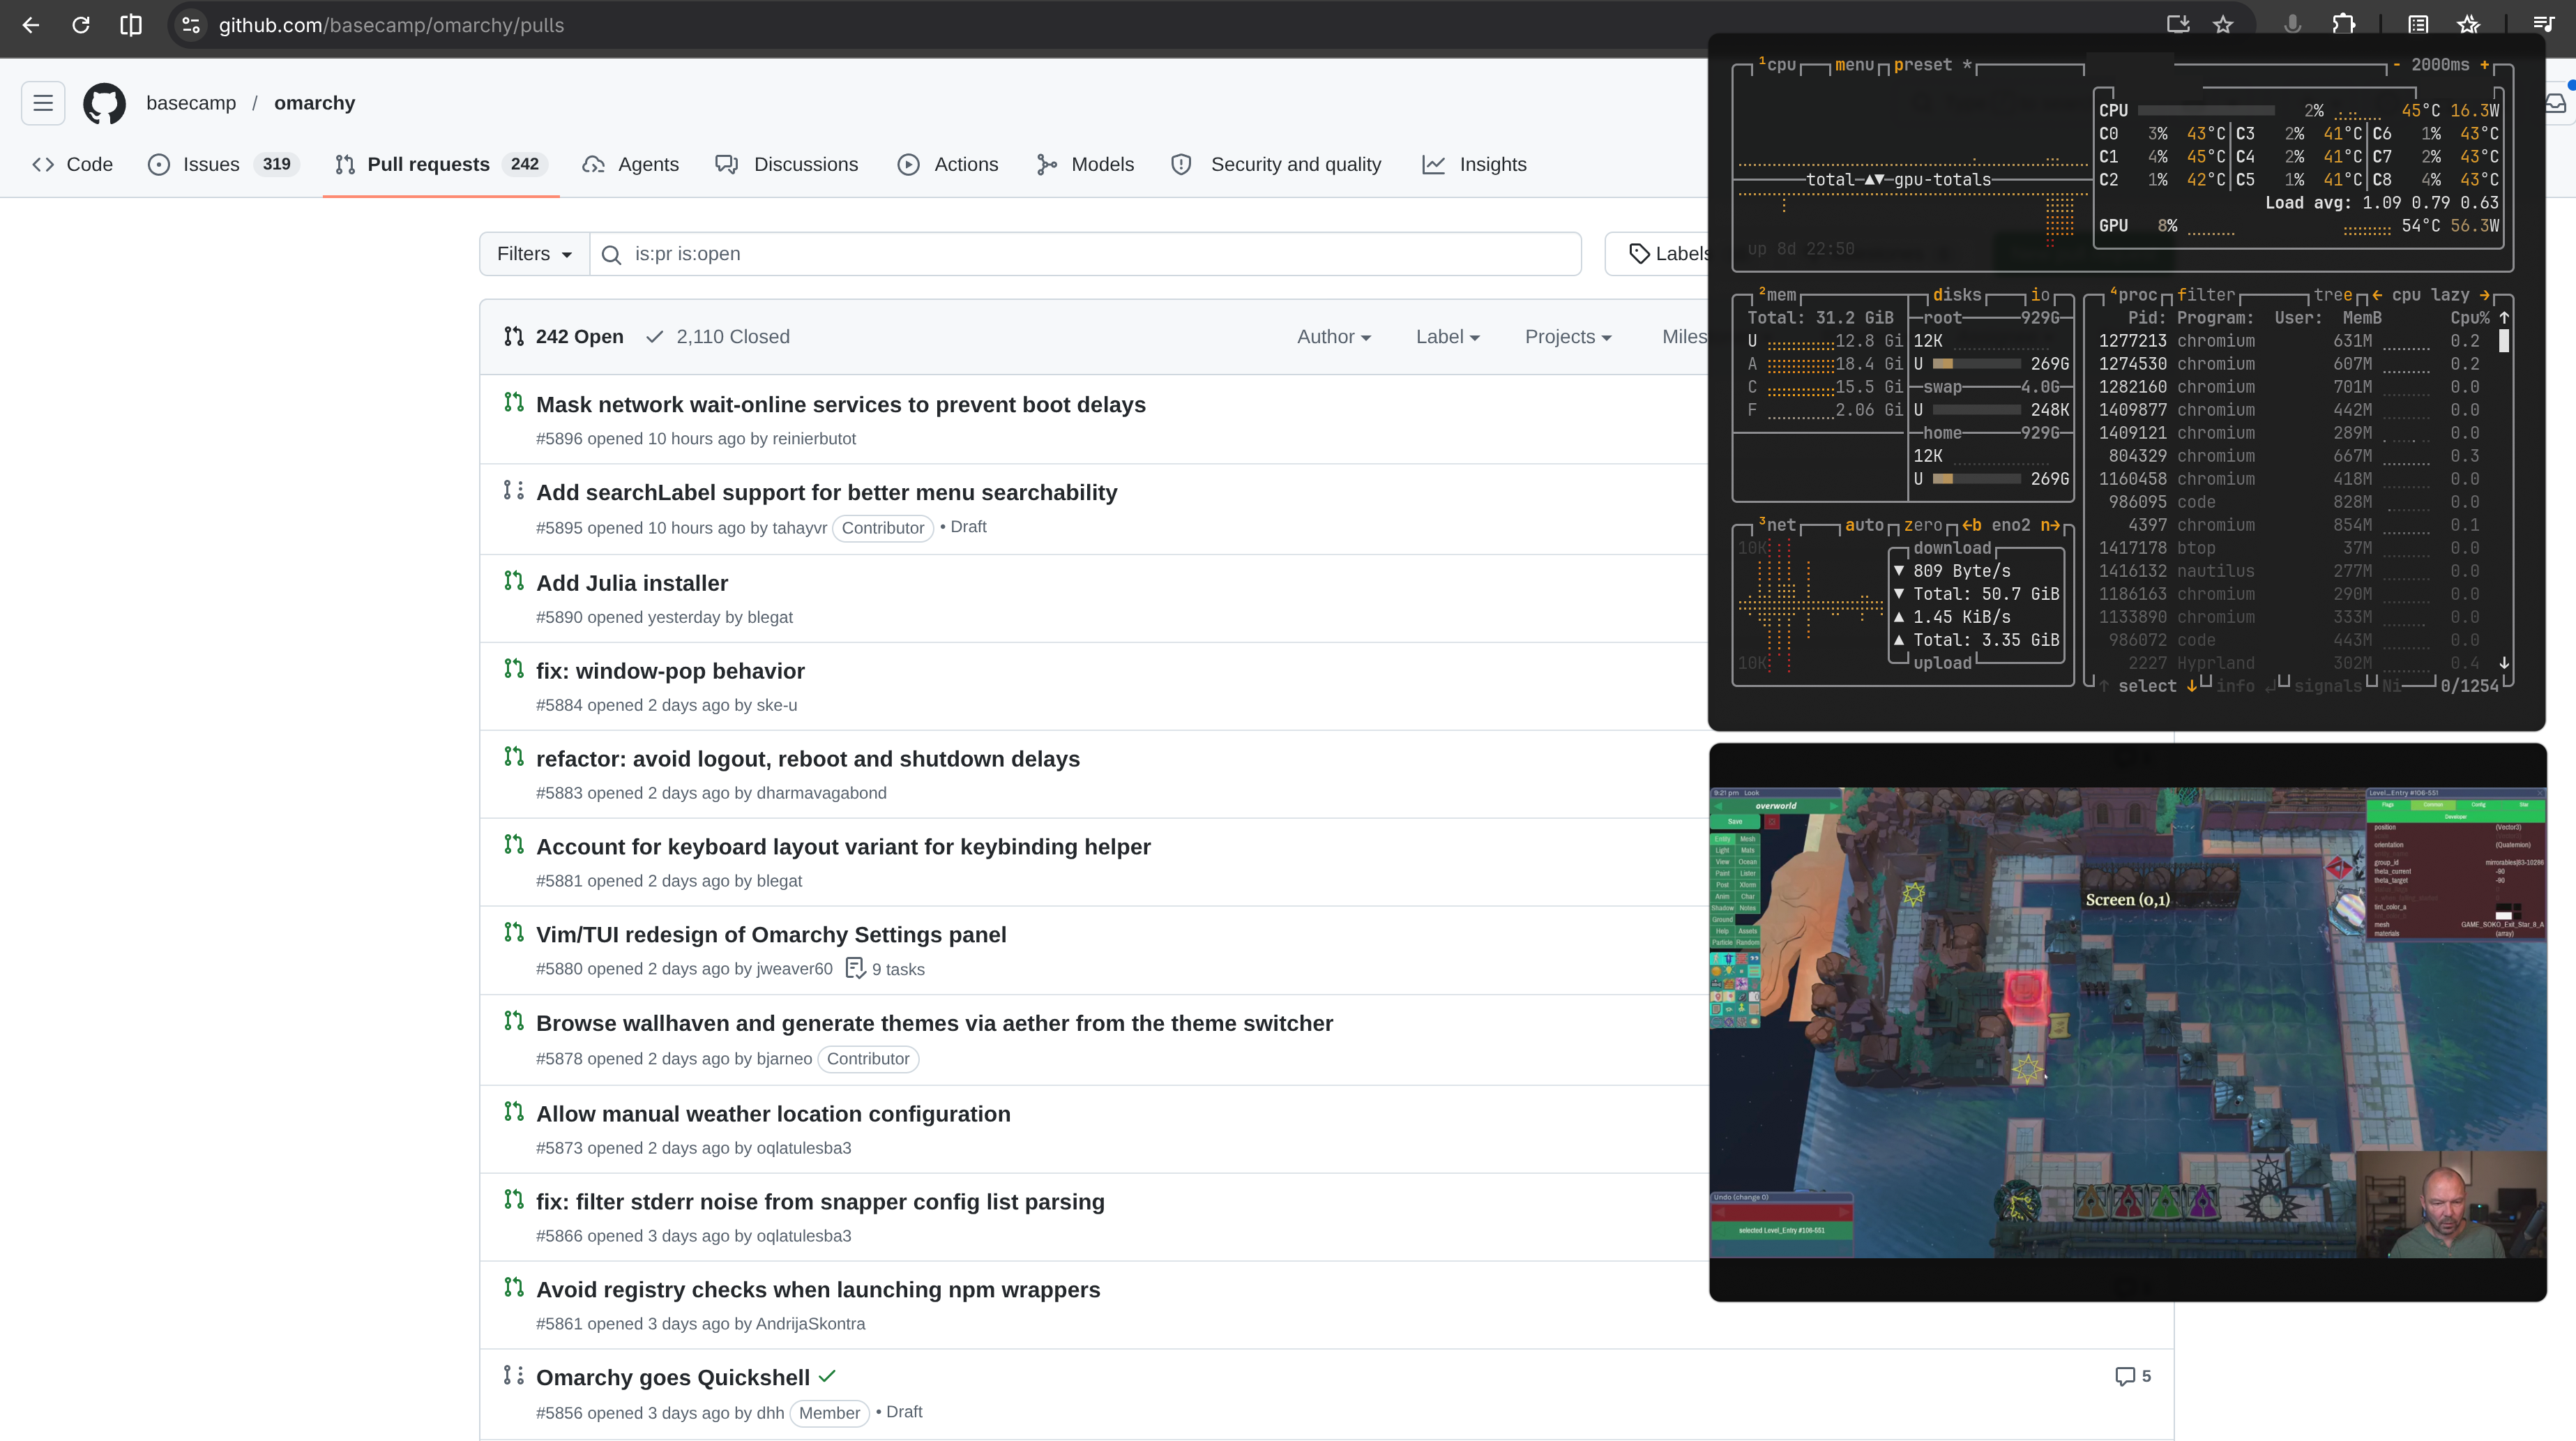This screenshot has width=2576, height=1441.
Task: Open the Models tab
Action: tap(1085, 165)
